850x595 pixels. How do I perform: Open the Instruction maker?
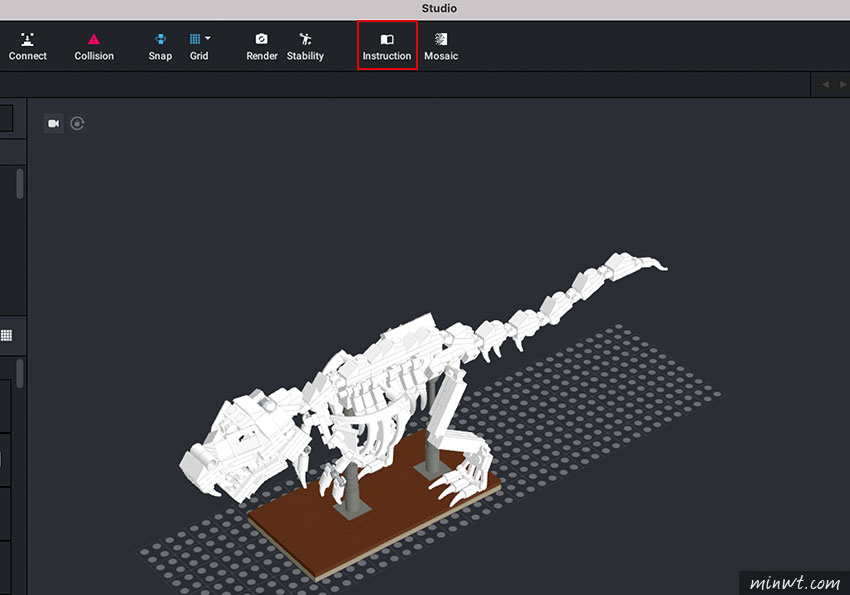point(387,47)
